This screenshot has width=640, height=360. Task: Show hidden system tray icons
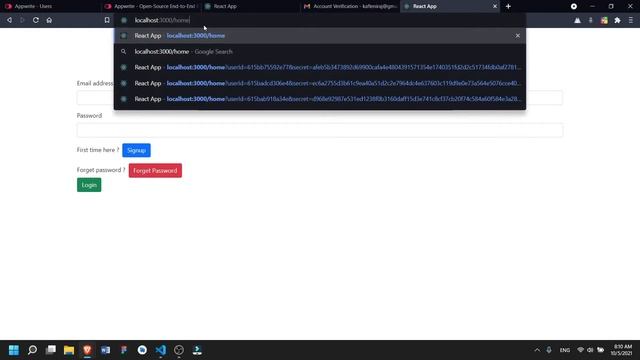pos(537,350)
